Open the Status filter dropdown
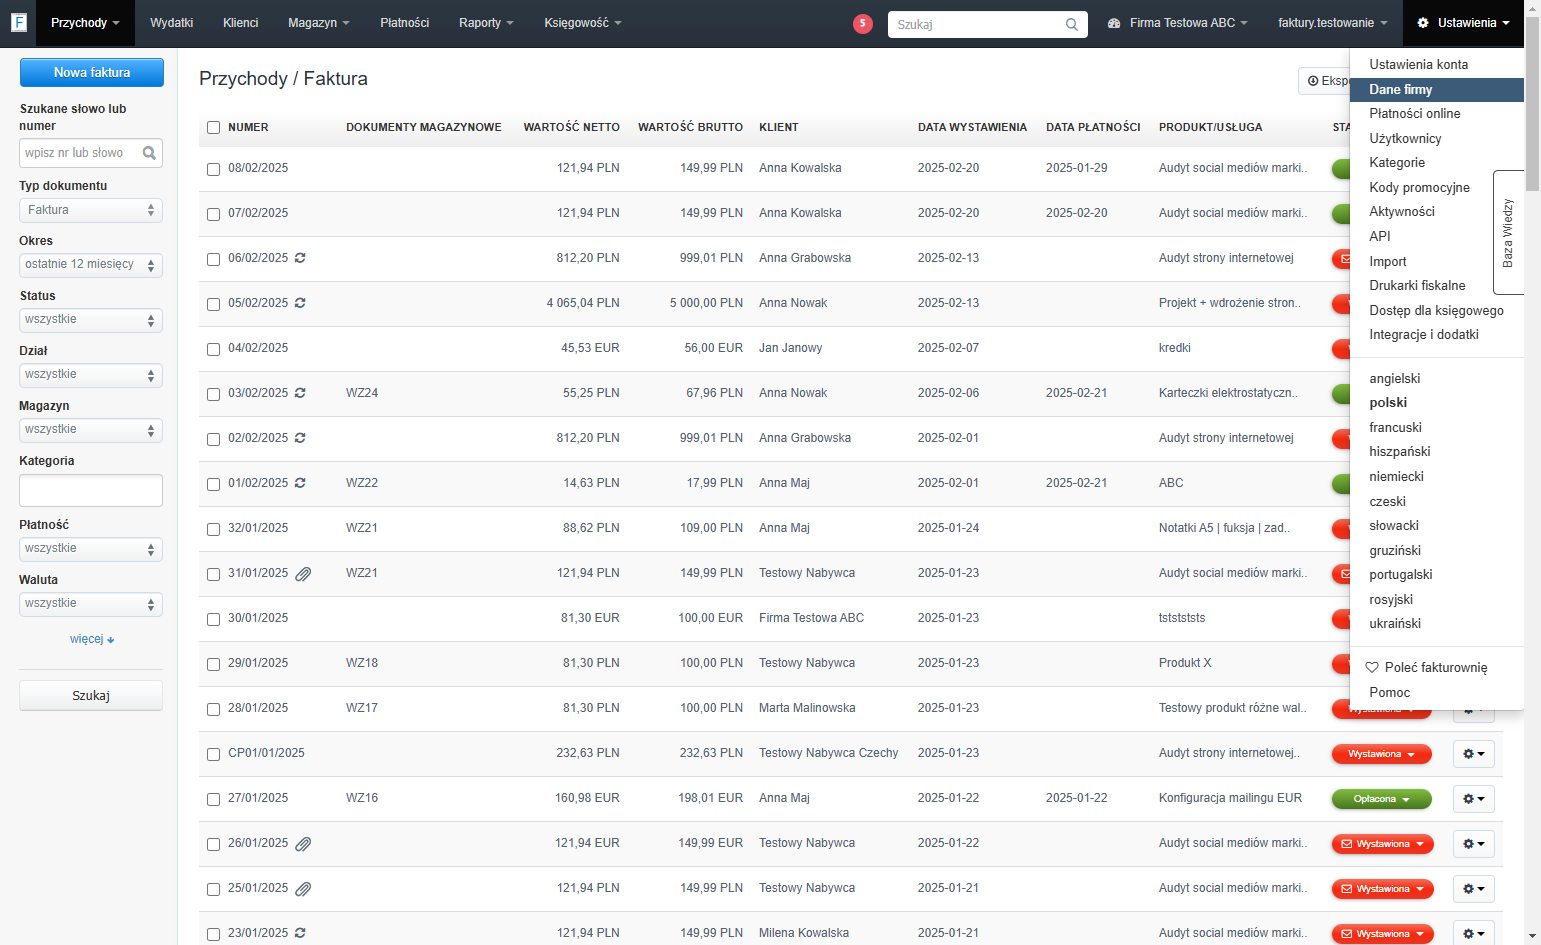1541x945 pixels. (91, 320)
